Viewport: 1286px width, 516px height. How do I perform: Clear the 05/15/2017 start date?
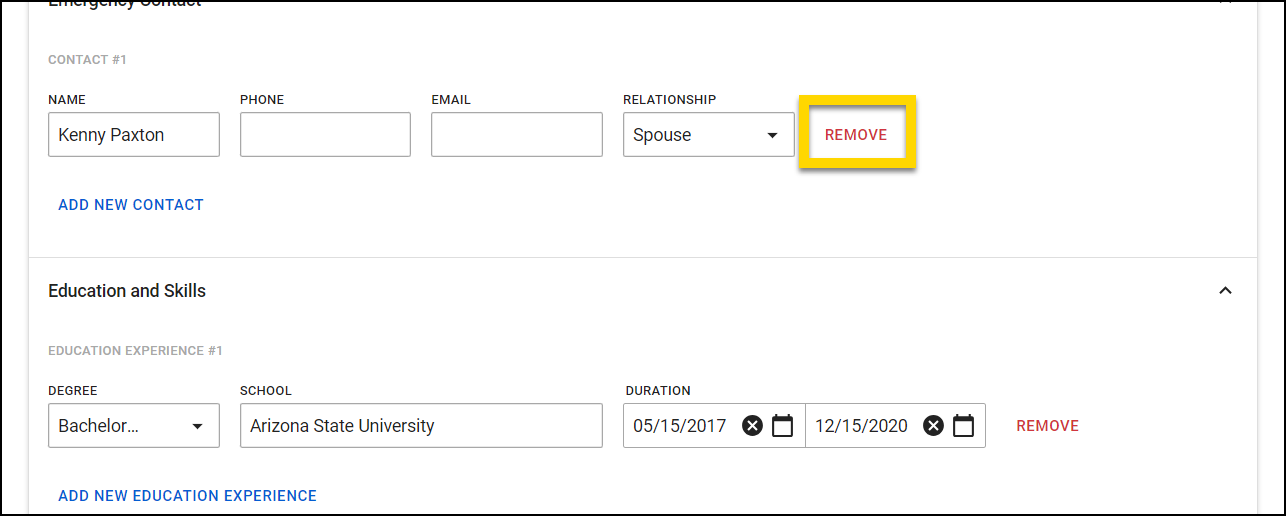(x=753, y=426)
